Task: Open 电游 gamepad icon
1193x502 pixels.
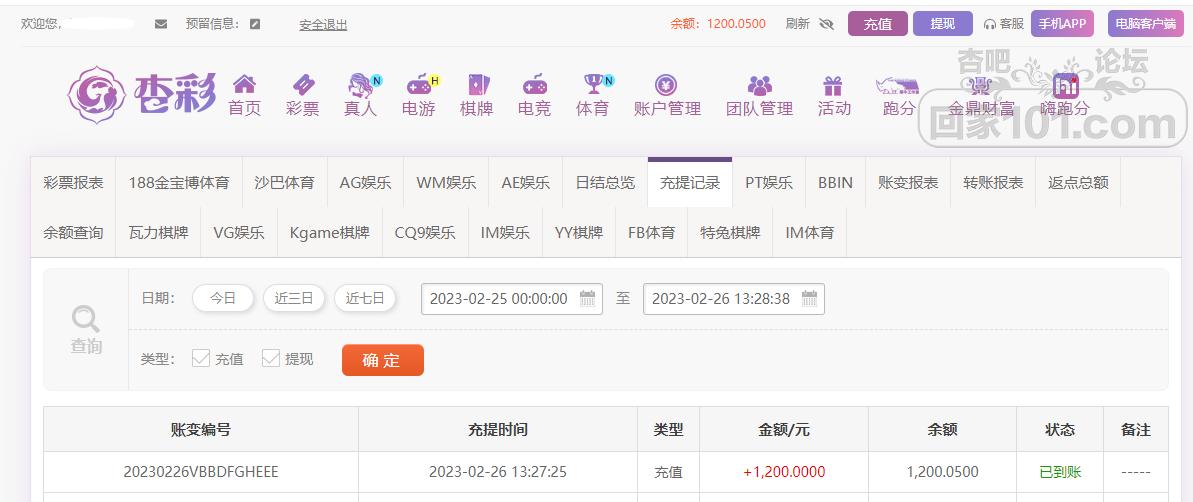Action: (x=420, y=84)
